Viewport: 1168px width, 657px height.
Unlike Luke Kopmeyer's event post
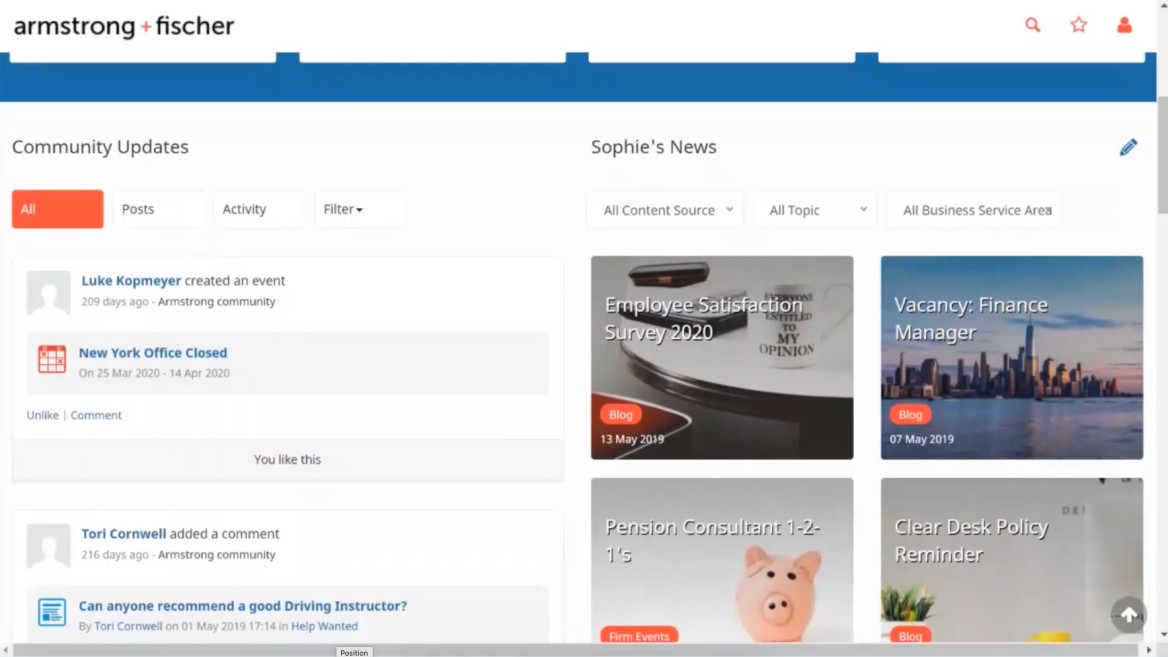42,414
